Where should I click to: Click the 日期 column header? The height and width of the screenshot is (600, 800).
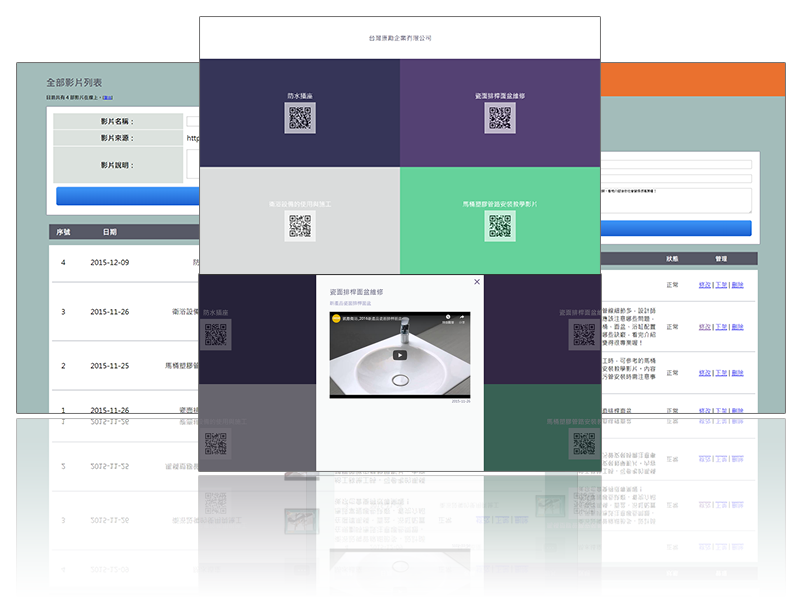click(110, 232)
